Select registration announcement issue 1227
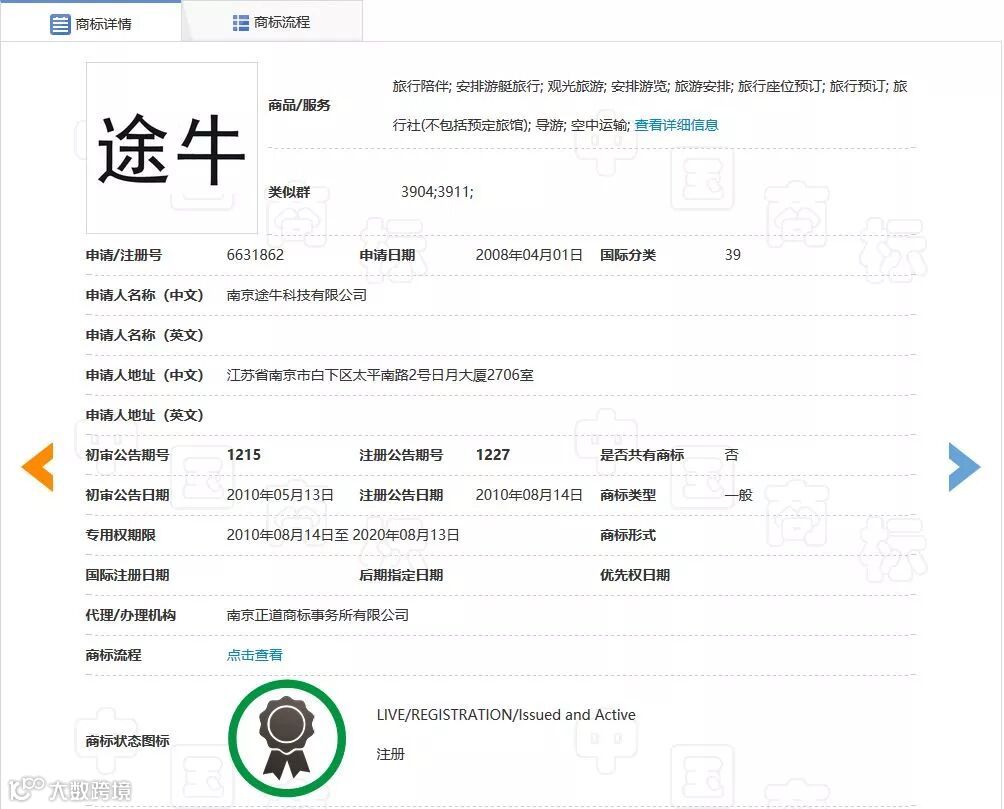Viewport: 1004px width, 809px height. [492, 455]
